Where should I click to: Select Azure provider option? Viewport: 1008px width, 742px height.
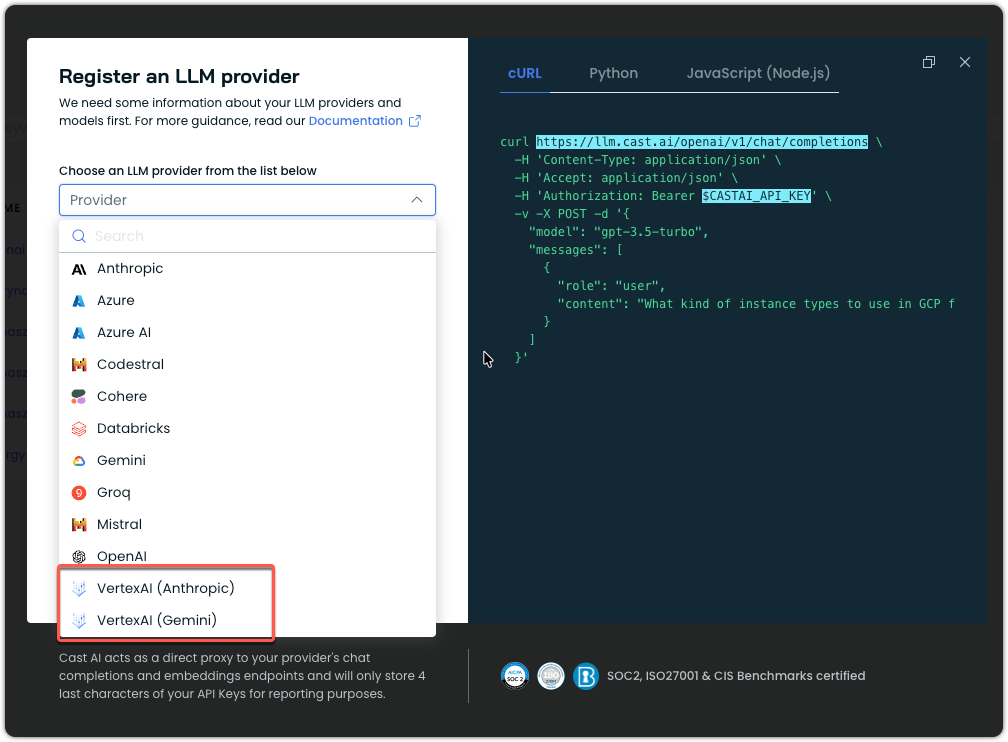(248, 301)
